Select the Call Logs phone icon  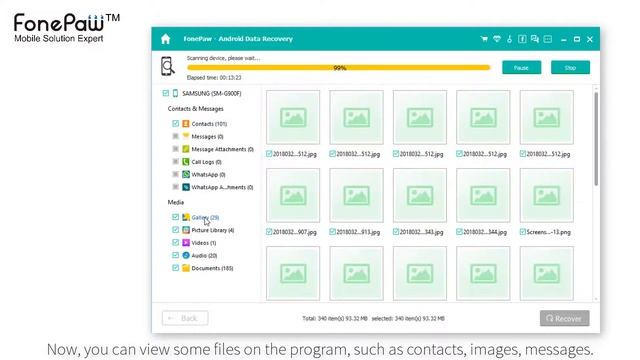[x=186, y=162]
